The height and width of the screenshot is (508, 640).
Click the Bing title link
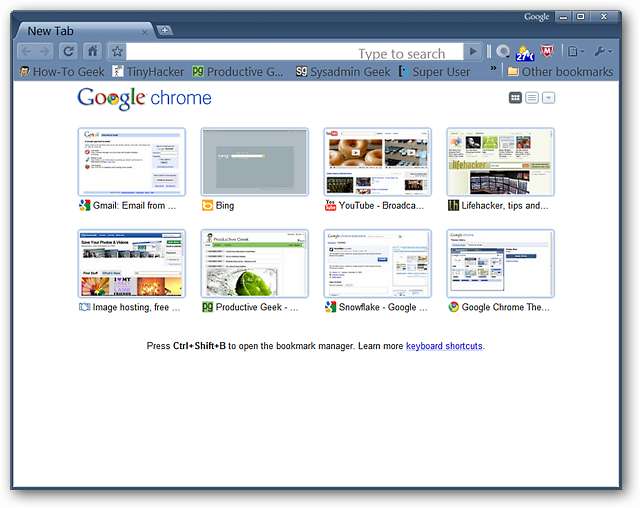pos(225,206)
